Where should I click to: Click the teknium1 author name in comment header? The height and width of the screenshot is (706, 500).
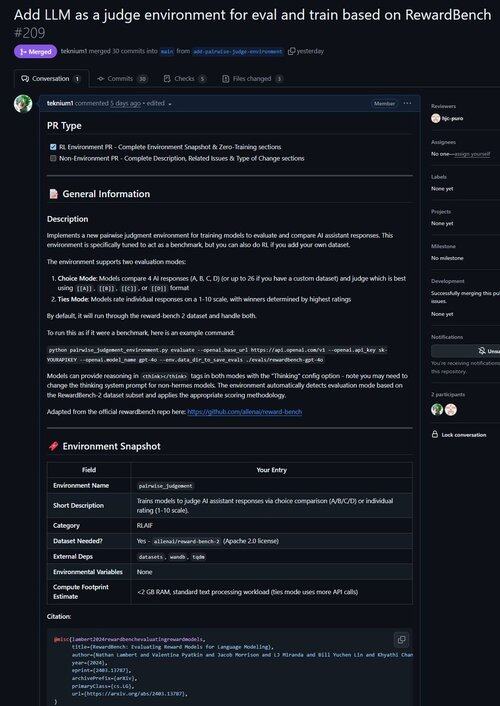tap(60, 103)
